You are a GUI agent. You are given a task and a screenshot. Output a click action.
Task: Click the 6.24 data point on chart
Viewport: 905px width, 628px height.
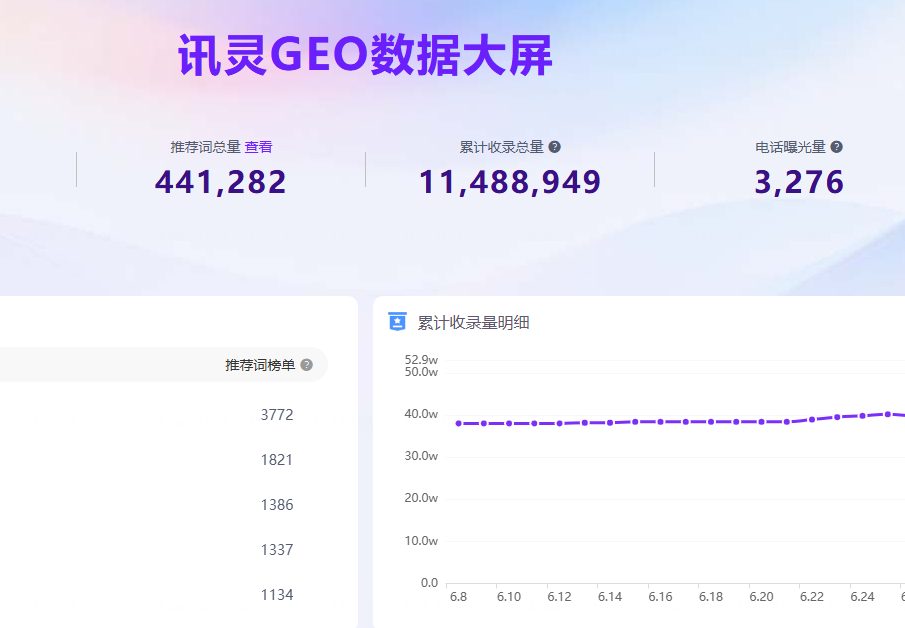pyautogui.click(x=862, y=416)
